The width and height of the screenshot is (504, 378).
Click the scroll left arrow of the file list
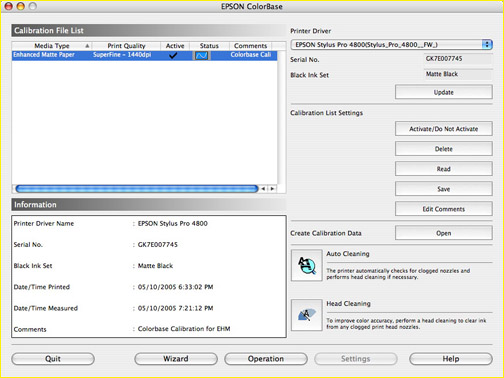click(263, 189)
